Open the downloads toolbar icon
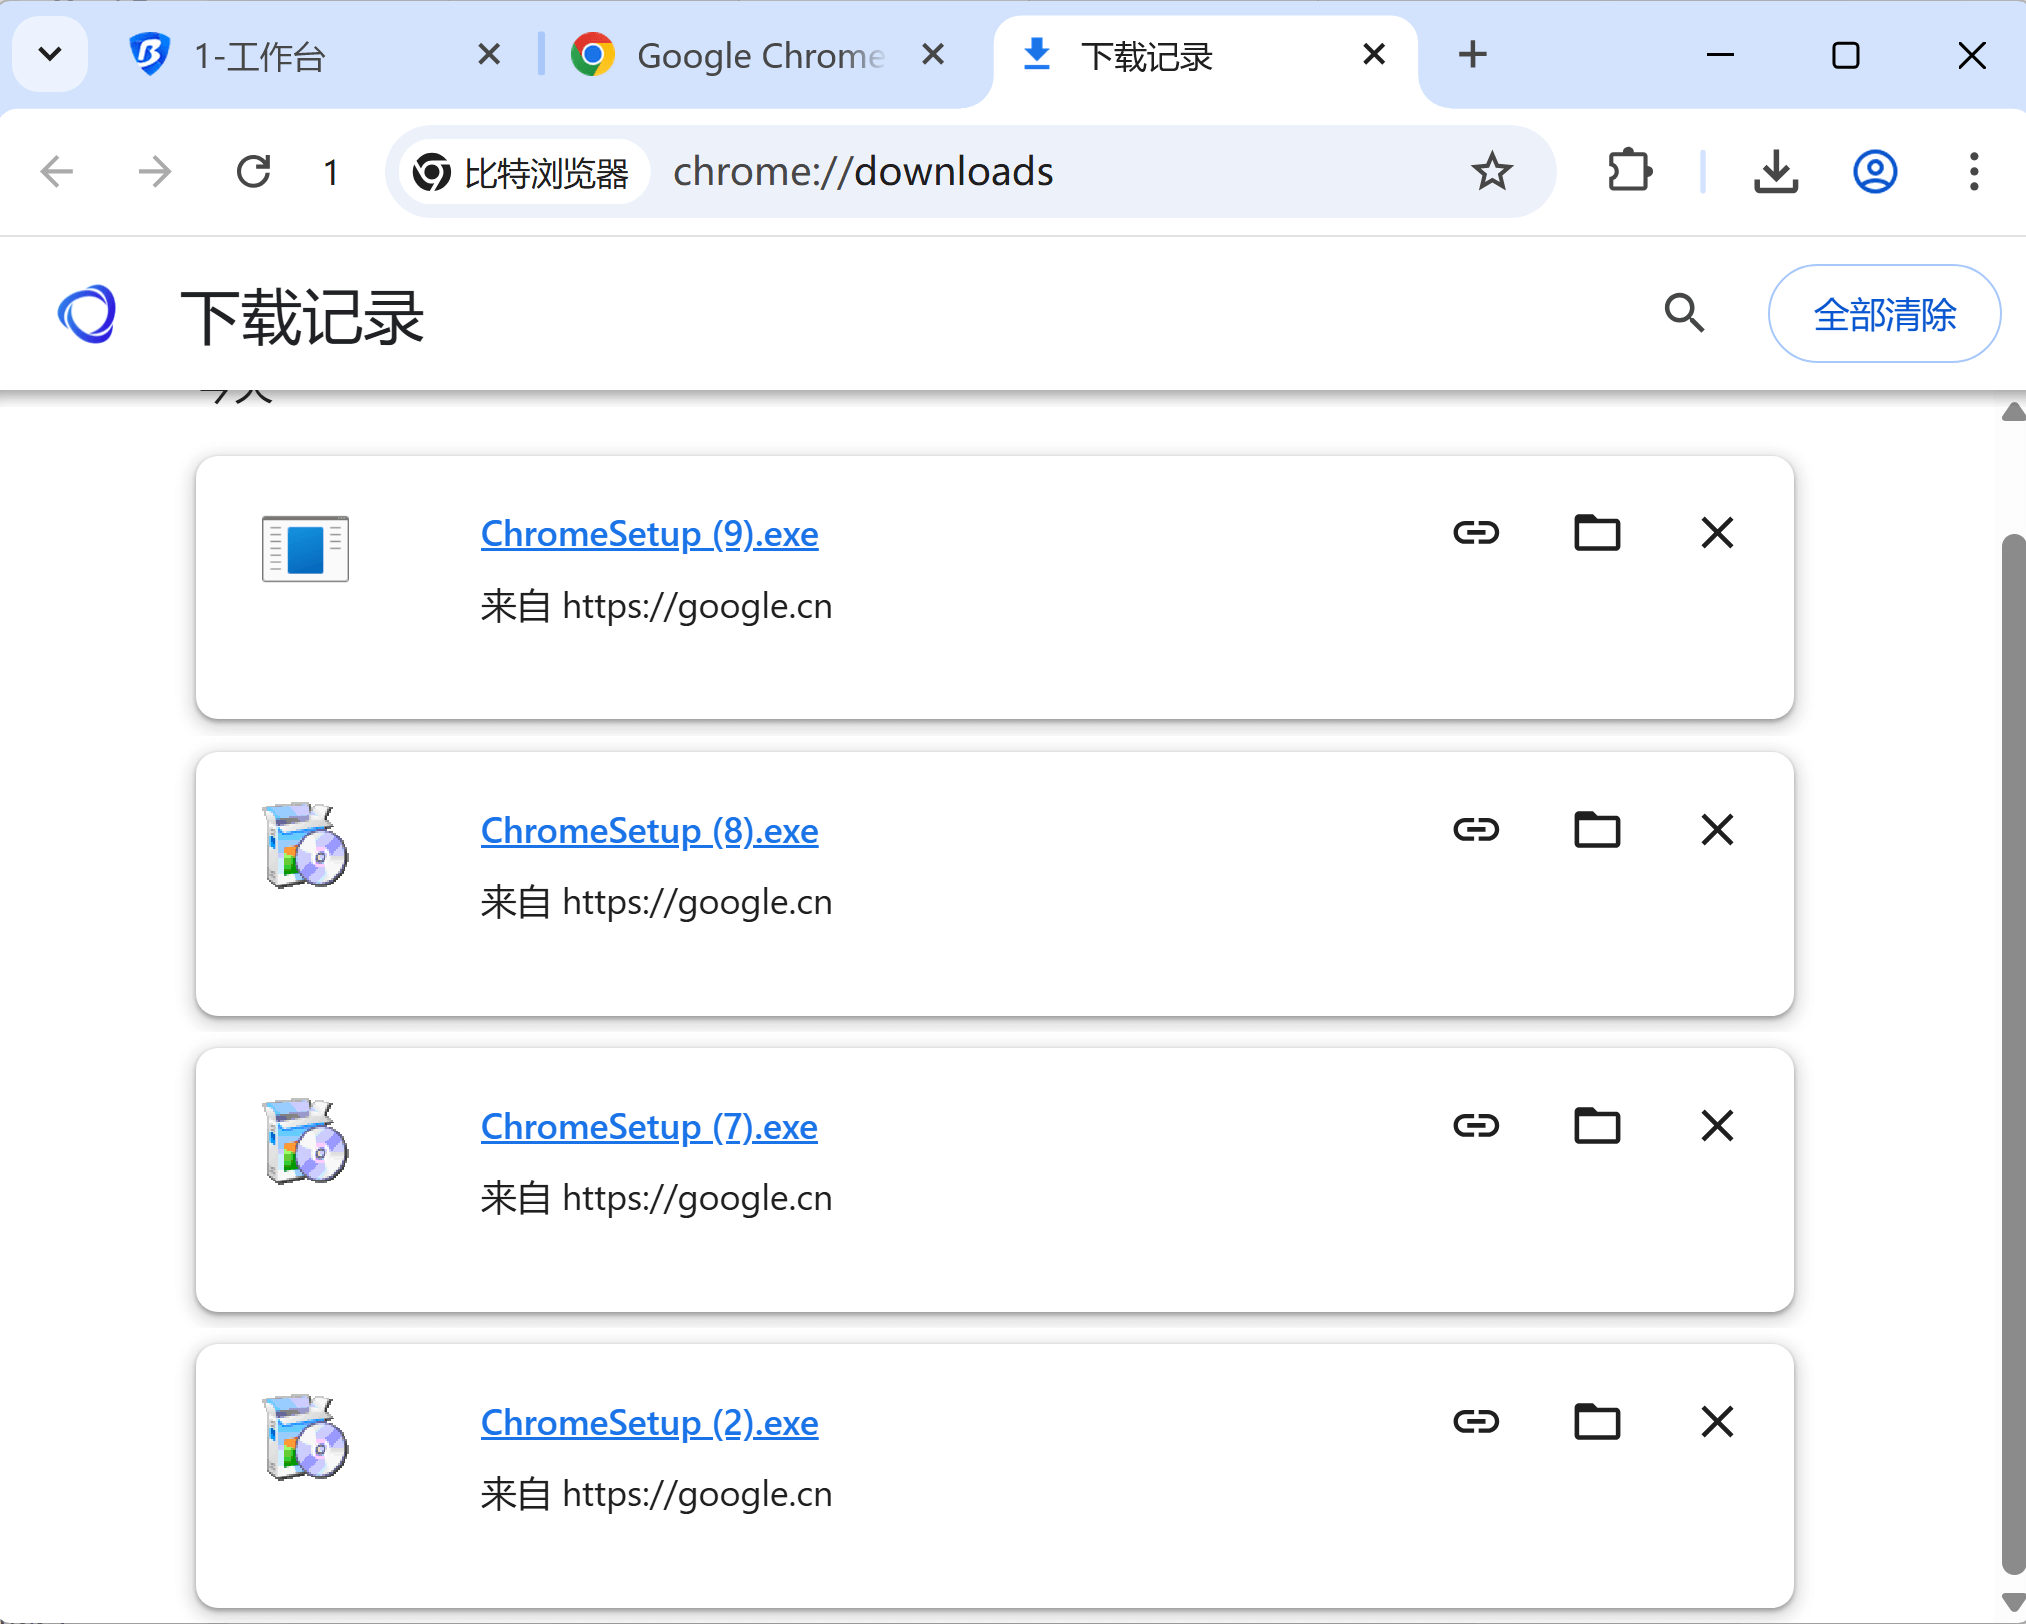Image resolution: width=2026 pixels, height=1624 pixels. pos(1776,171)
